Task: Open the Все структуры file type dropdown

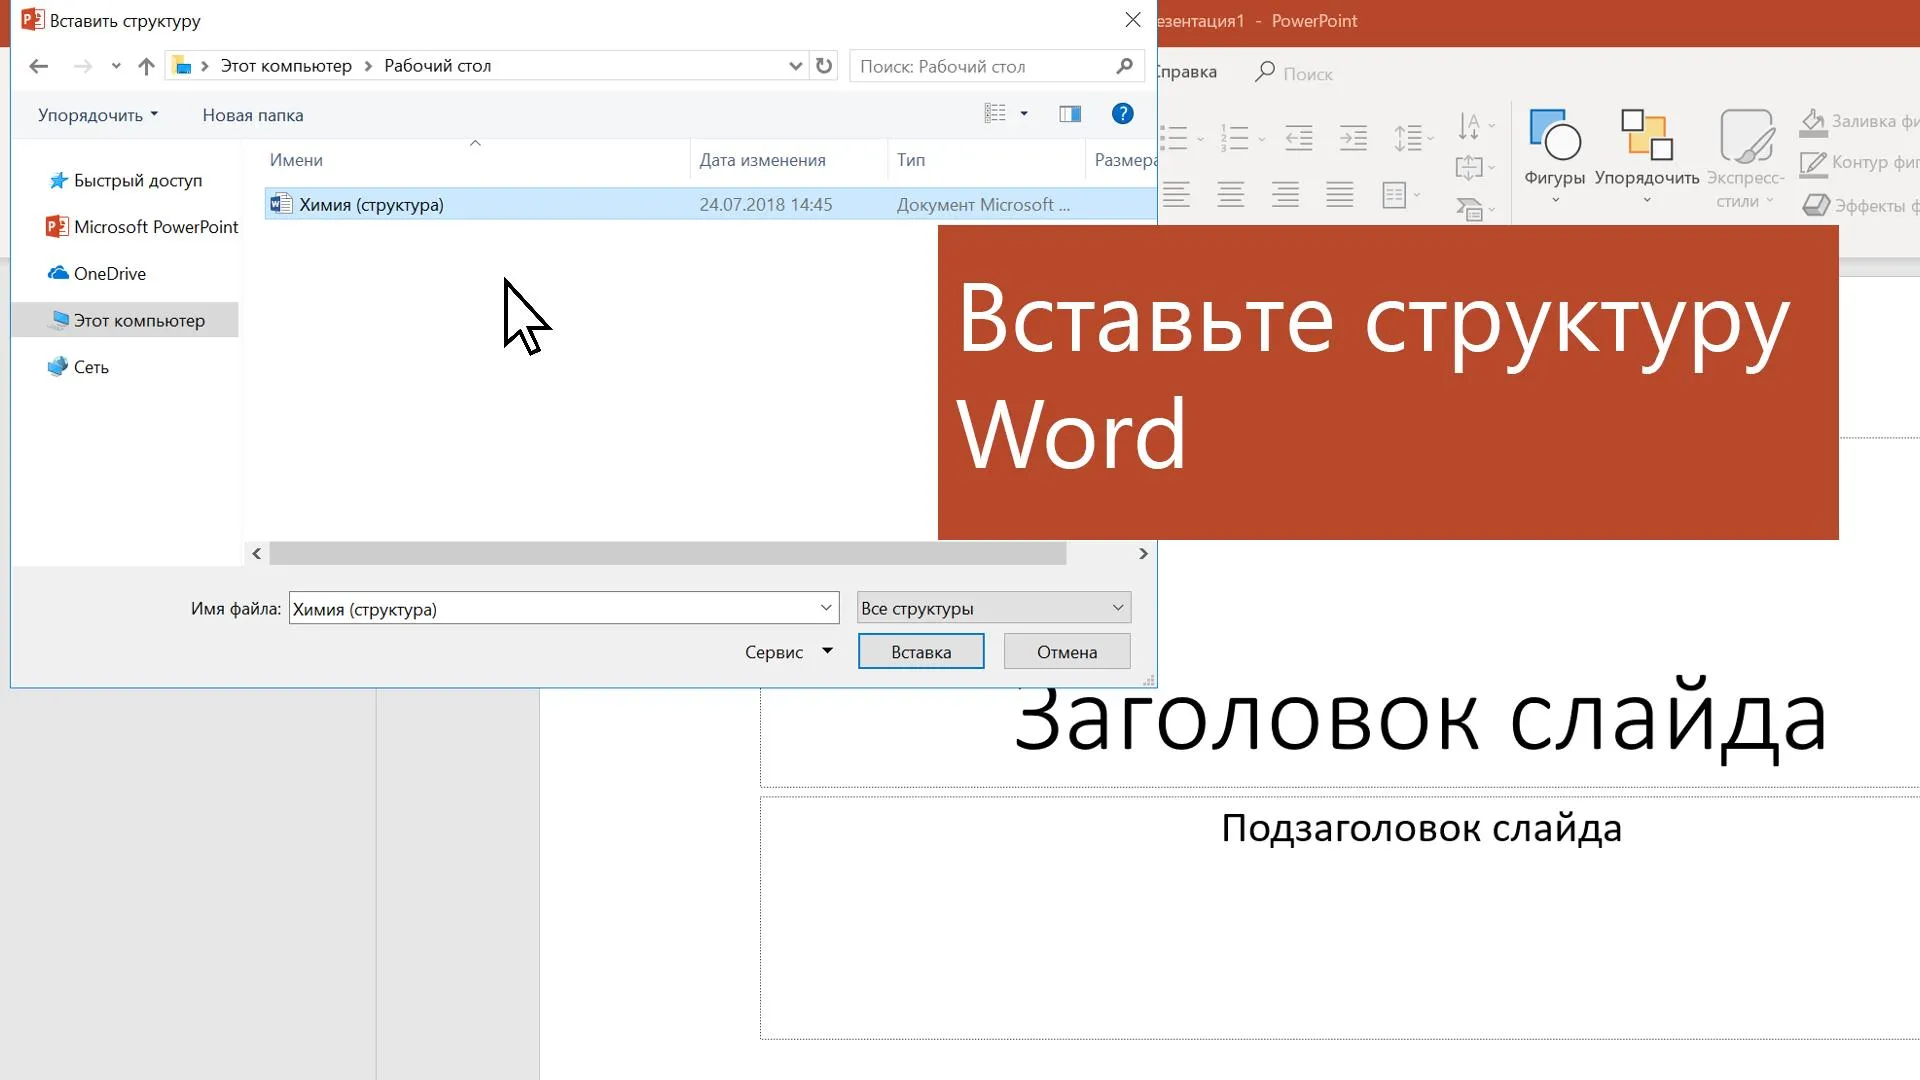Action: point(994,608)
